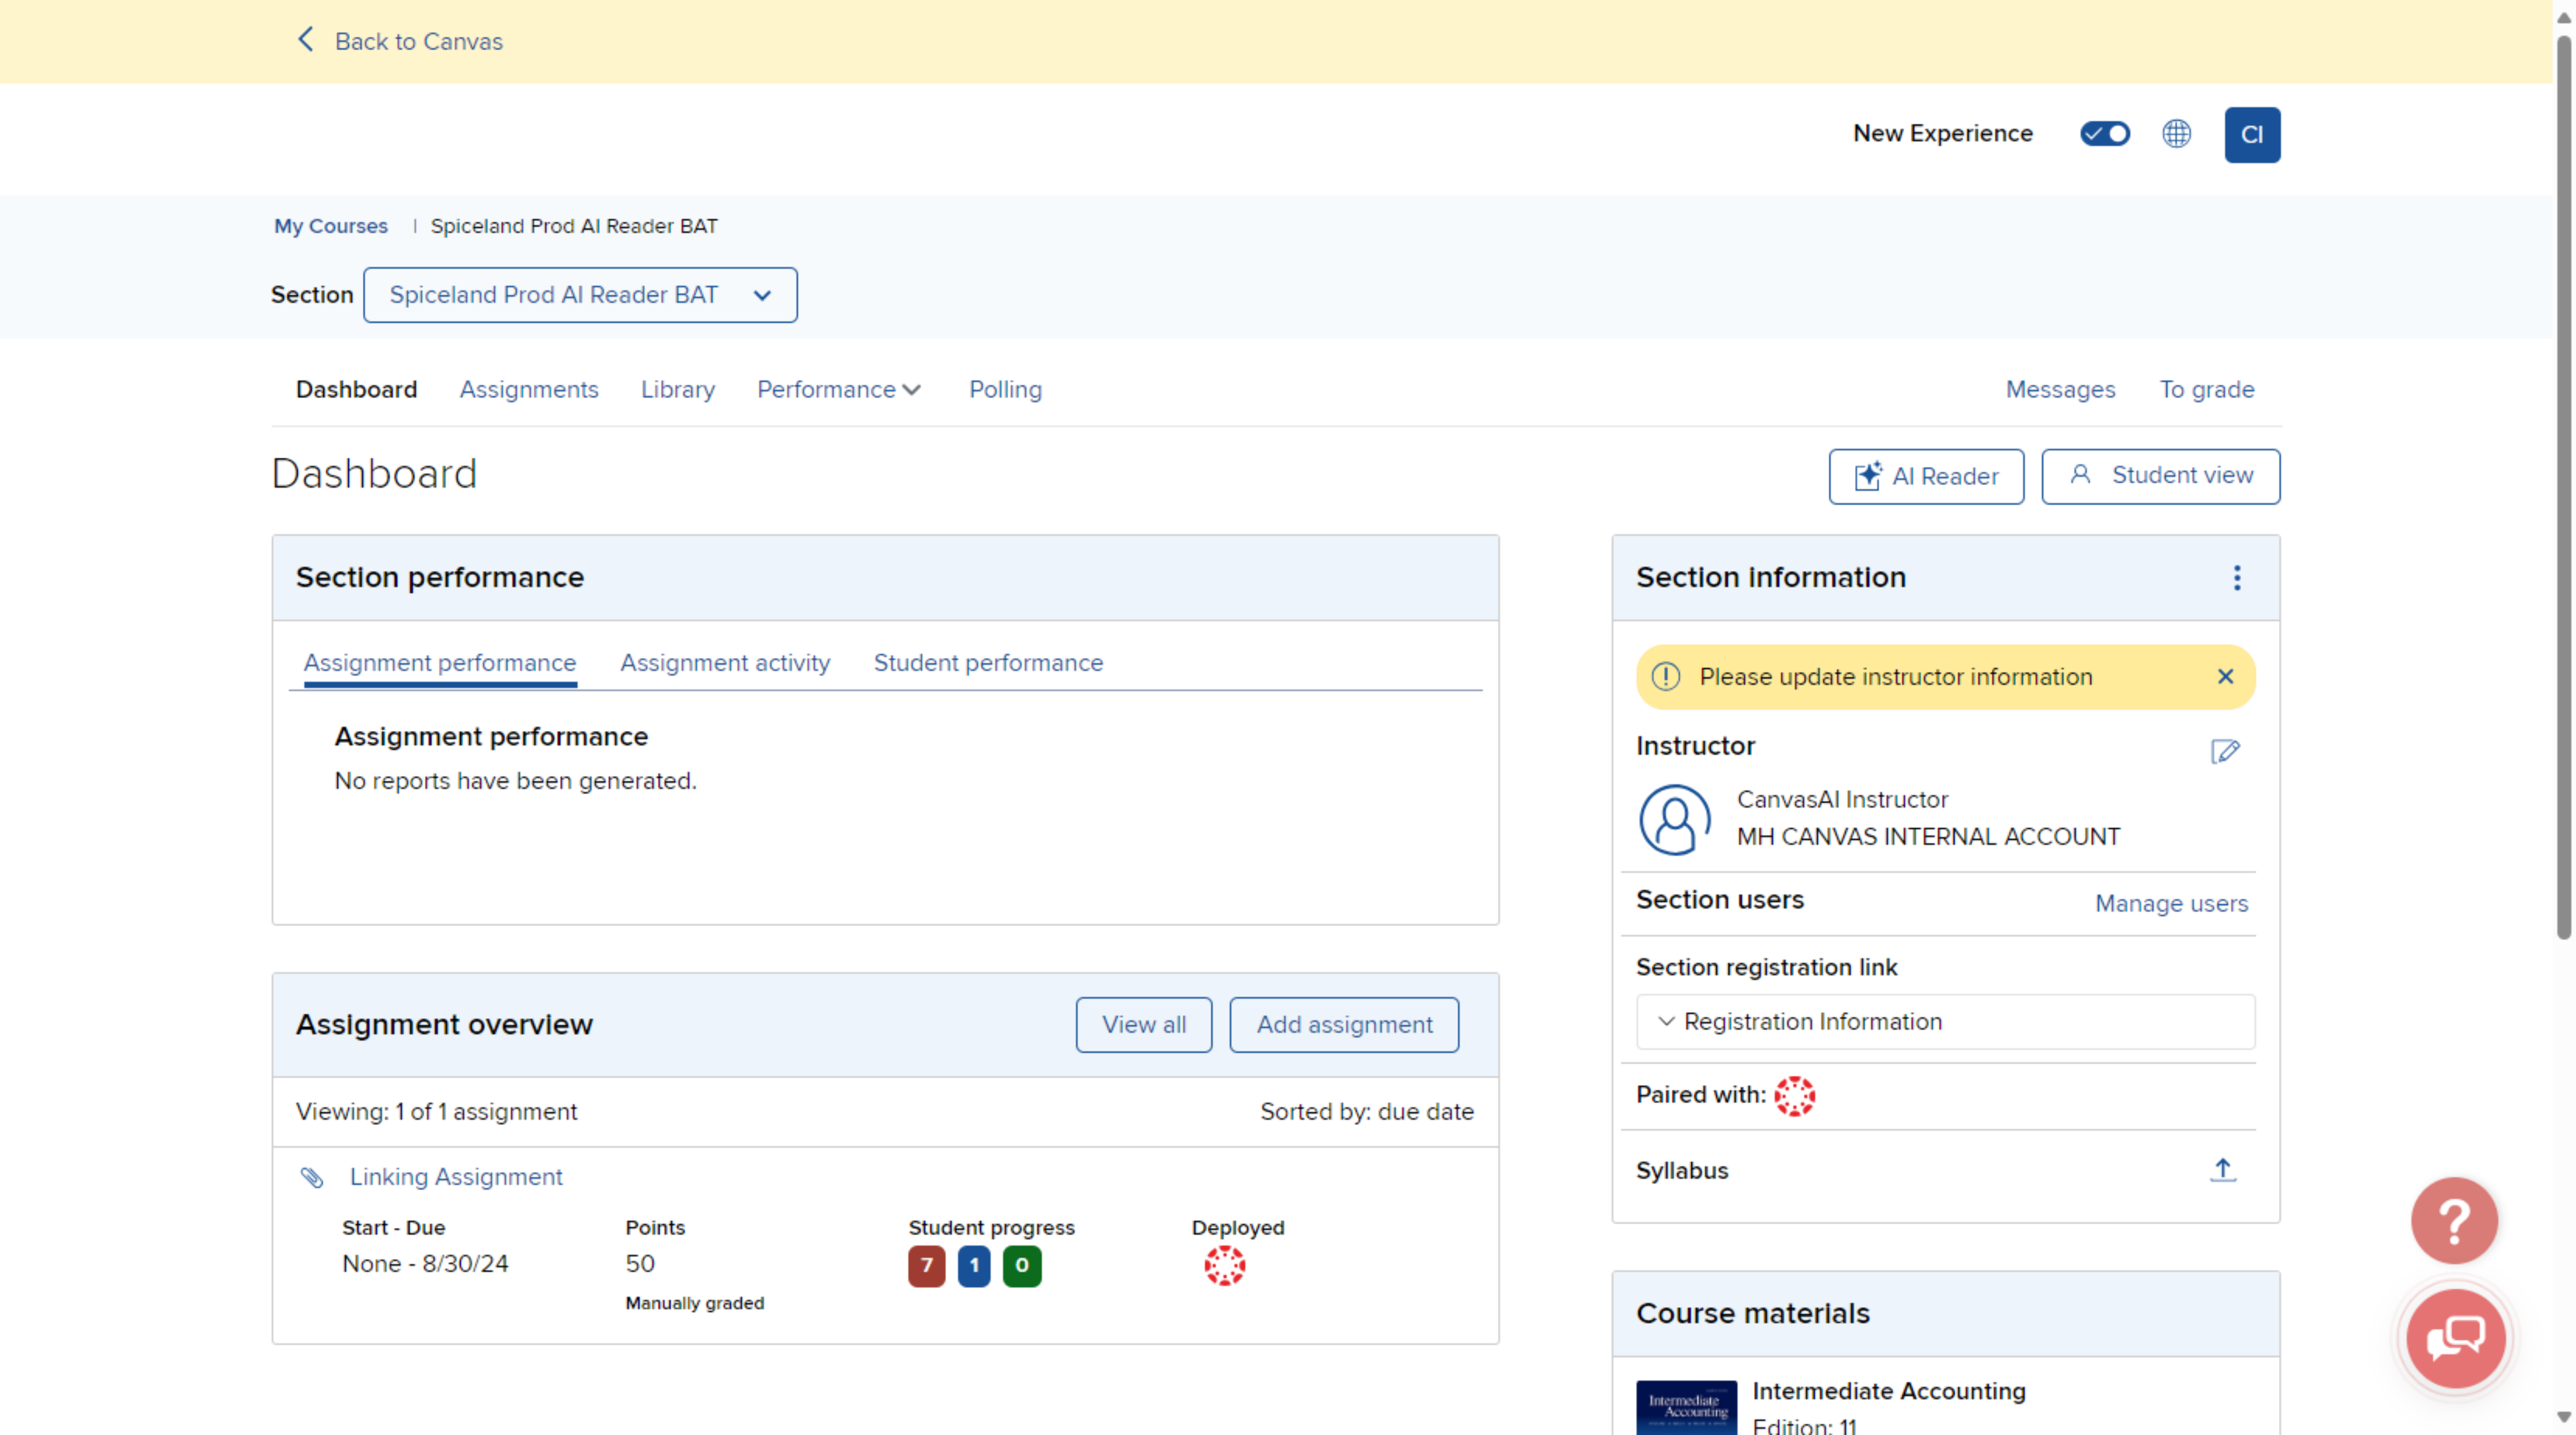Viewport: 2576px width, 1435px height.
Task: Open the Manage users link
Action: coord(2171,903)
